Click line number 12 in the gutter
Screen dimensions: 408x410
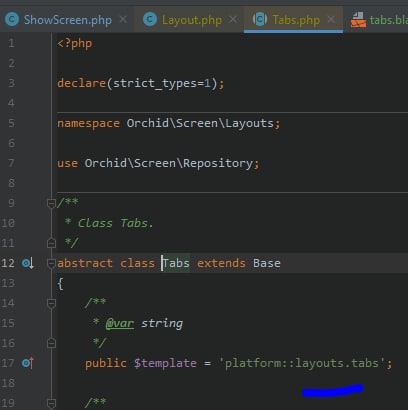[8, 263]
